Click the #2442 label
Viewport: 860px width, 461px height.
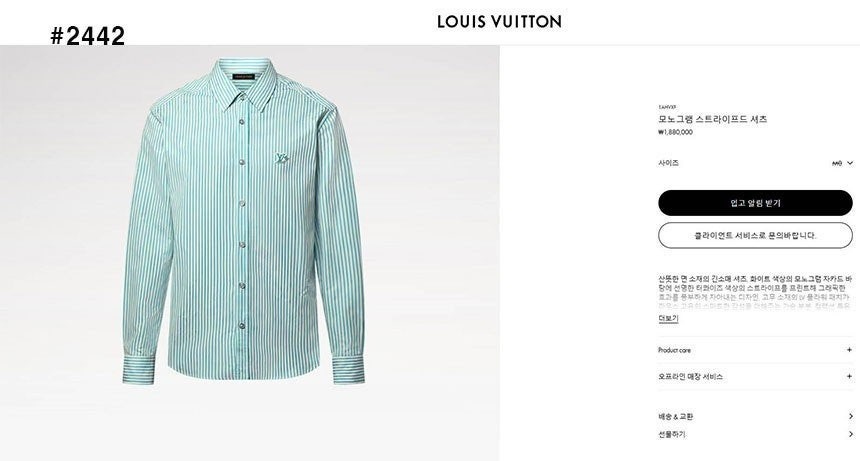pos(88,36)
